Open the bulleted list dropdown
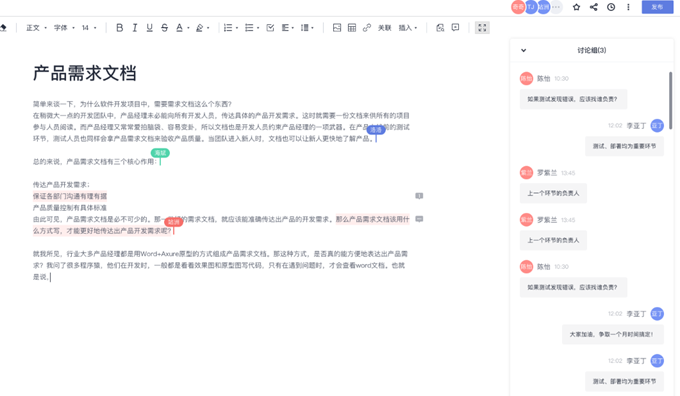 tap(252, 28)
